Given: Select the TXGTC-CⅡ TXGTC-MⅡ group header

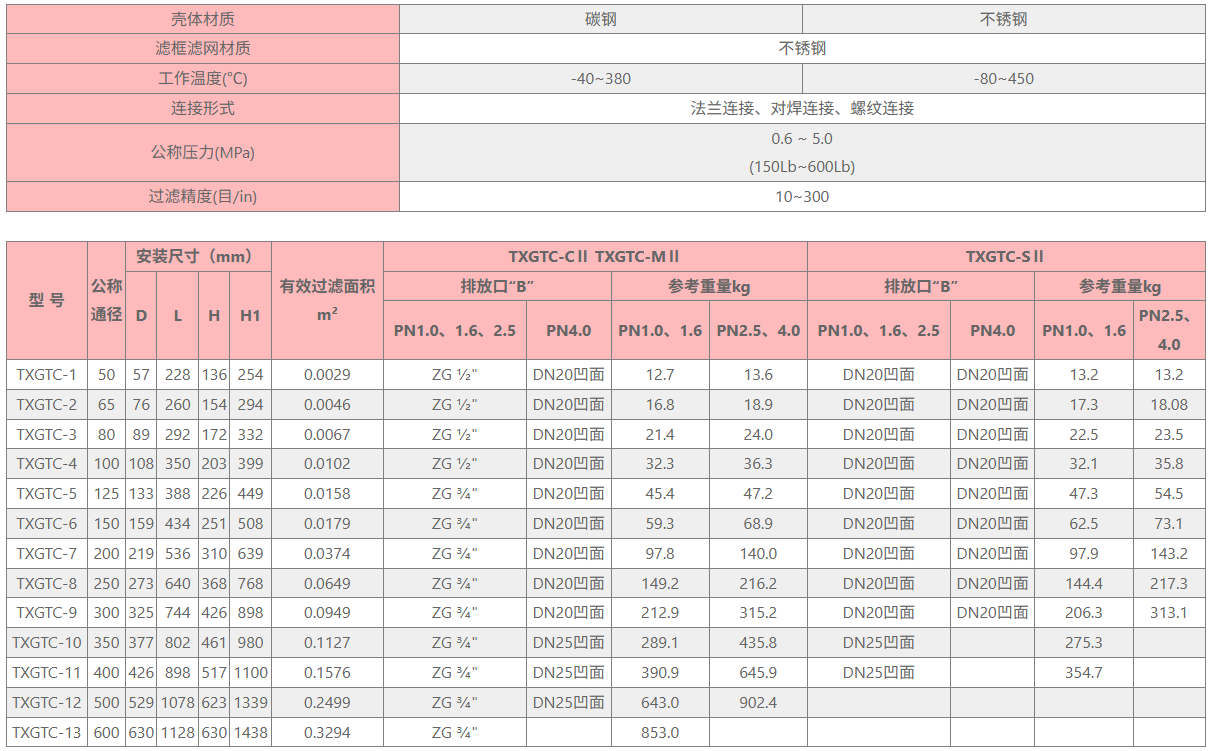Looking at the screenshot, I should (x=594, y=256).
